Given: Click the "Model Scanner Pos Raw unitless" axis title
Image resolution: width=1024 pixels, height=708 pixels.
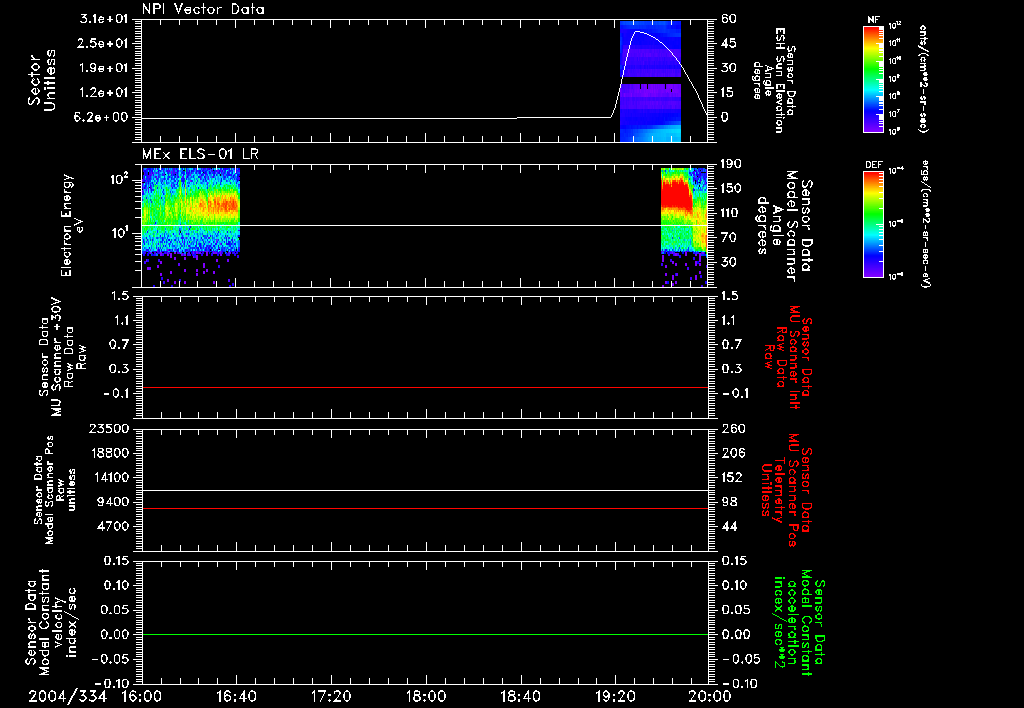Looking at the screenshot, I should (56, 490).
